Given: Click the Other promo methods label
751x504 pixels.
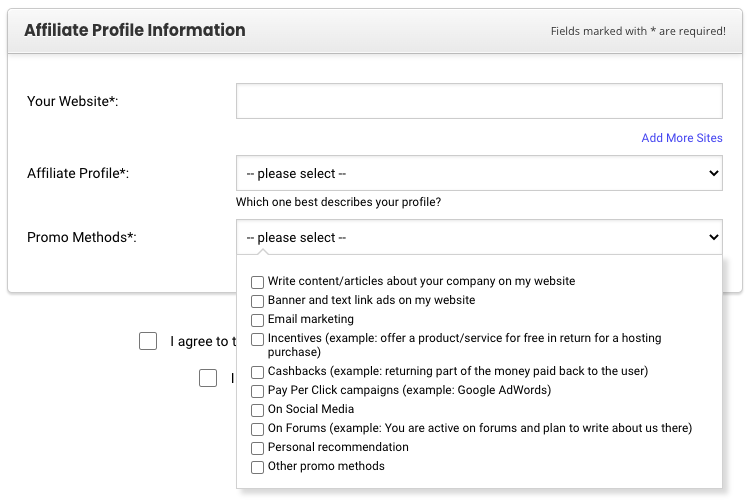Looking at the screenshot, I should click(x=326, y=466).
